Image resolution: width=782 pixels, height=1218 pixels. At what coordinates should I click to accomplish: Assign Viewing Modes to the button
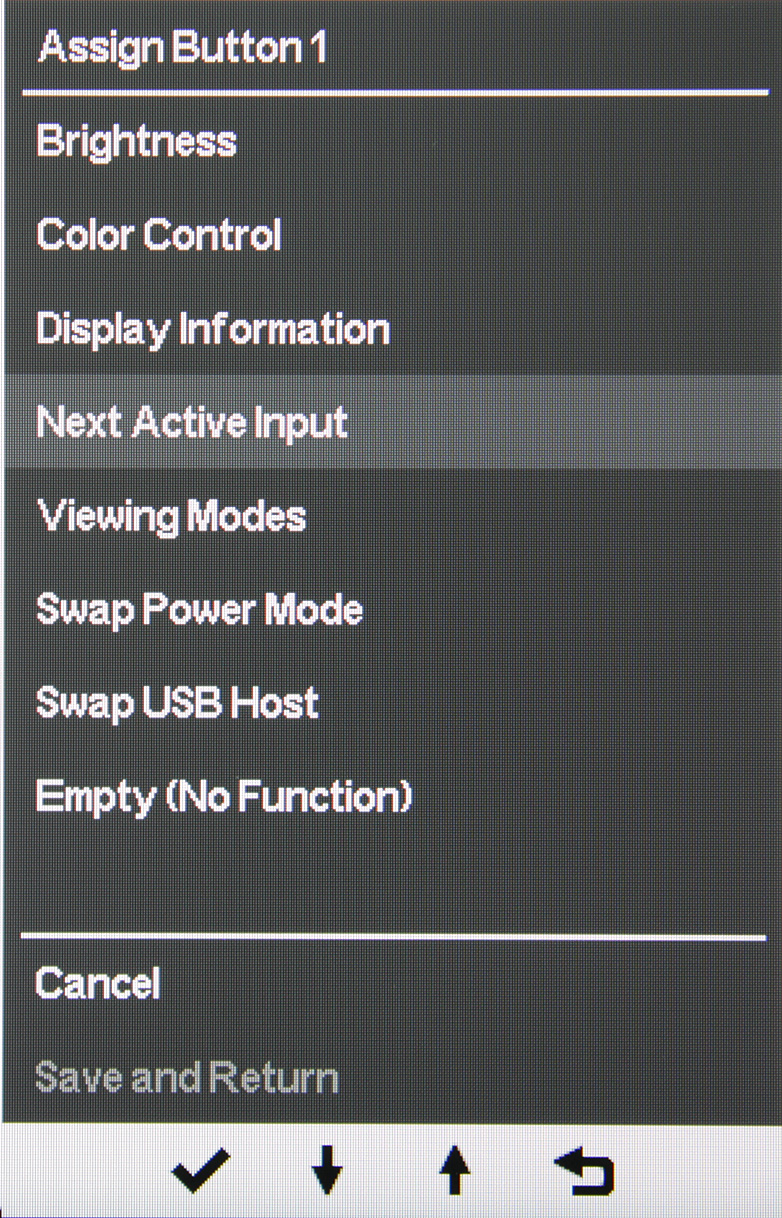click(x=171, y=517)
